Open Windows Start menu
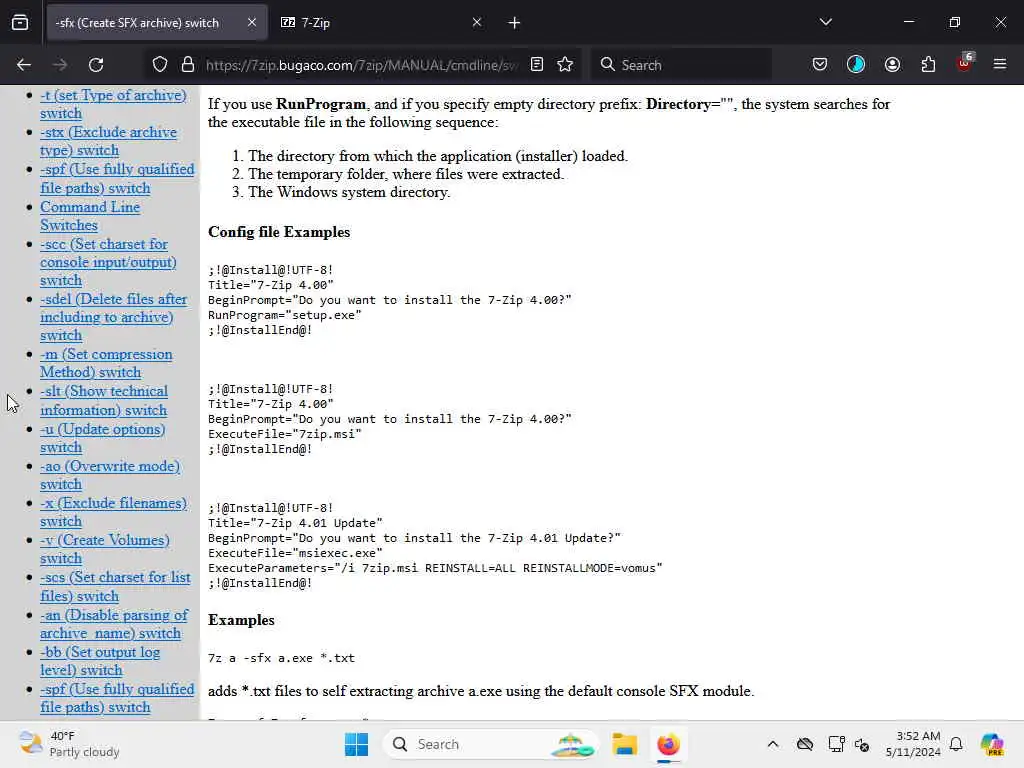 tap(357, 744)
